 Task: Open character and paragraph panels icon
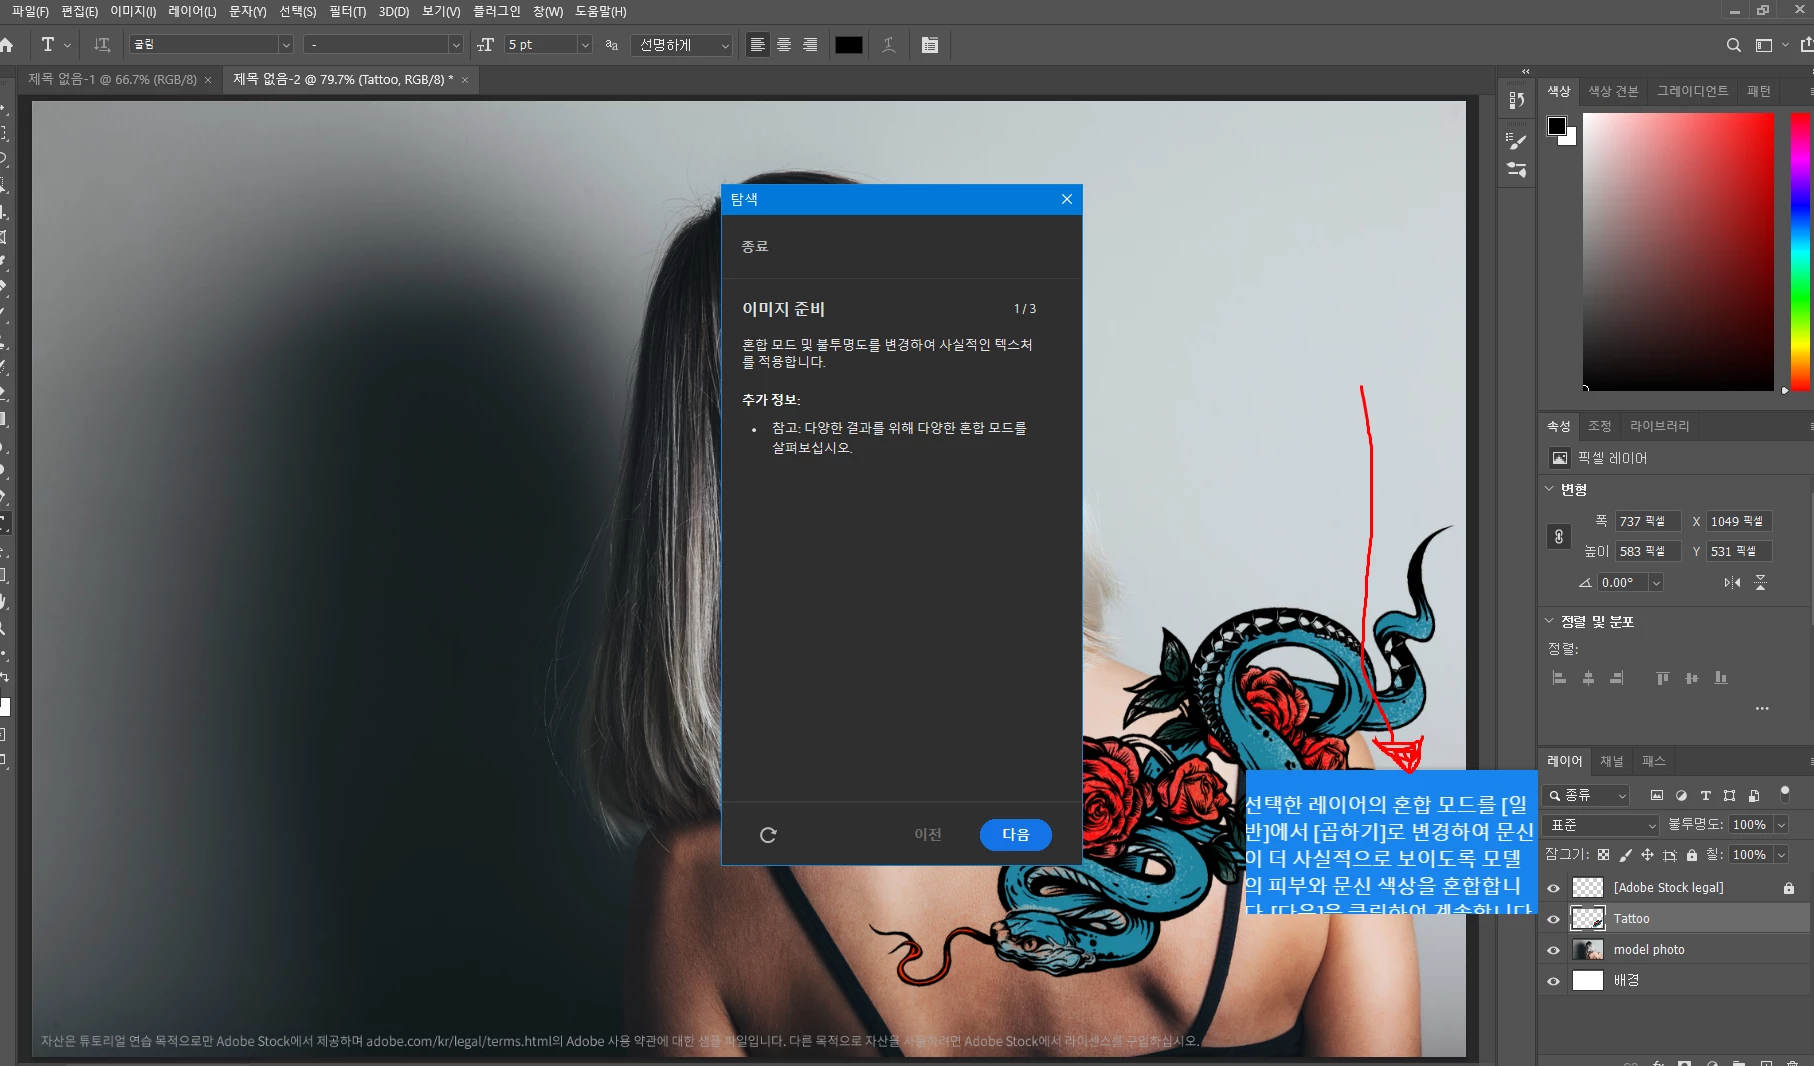click(930, 45)
